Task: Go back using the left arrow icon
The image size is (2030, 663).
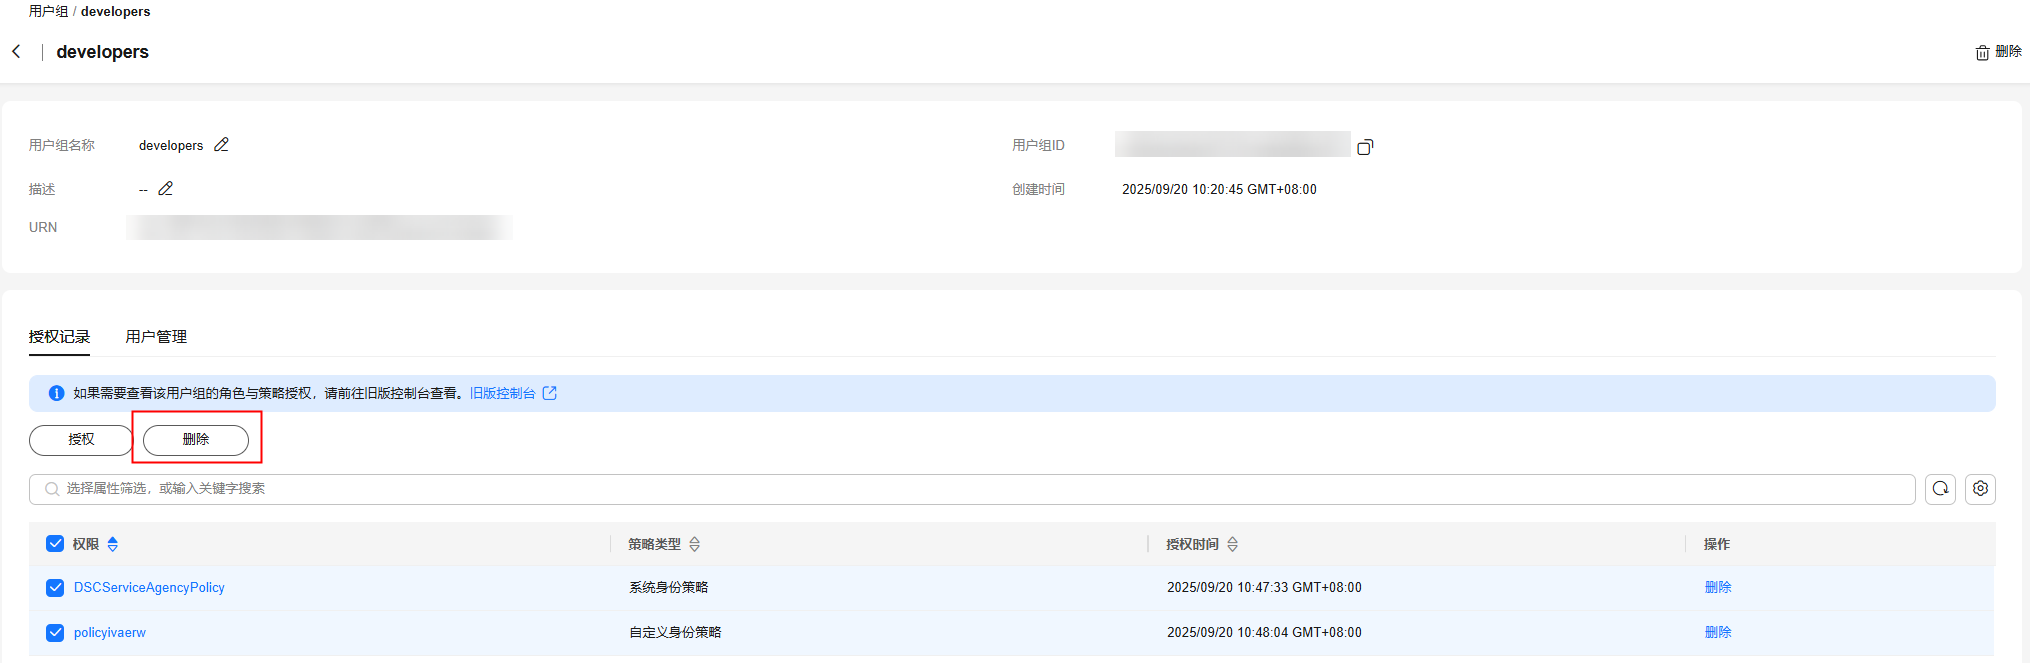Action: pos(16,51)
